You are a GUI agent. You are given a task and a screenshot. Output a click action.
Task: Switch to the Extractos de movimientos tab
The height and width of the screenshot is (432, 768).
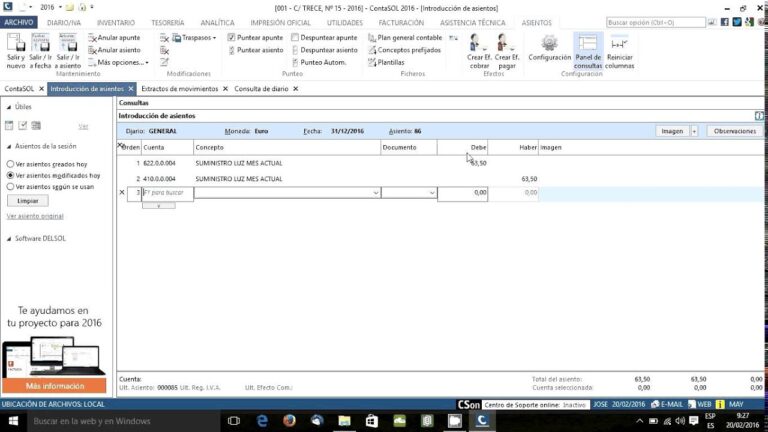[179, 89]
